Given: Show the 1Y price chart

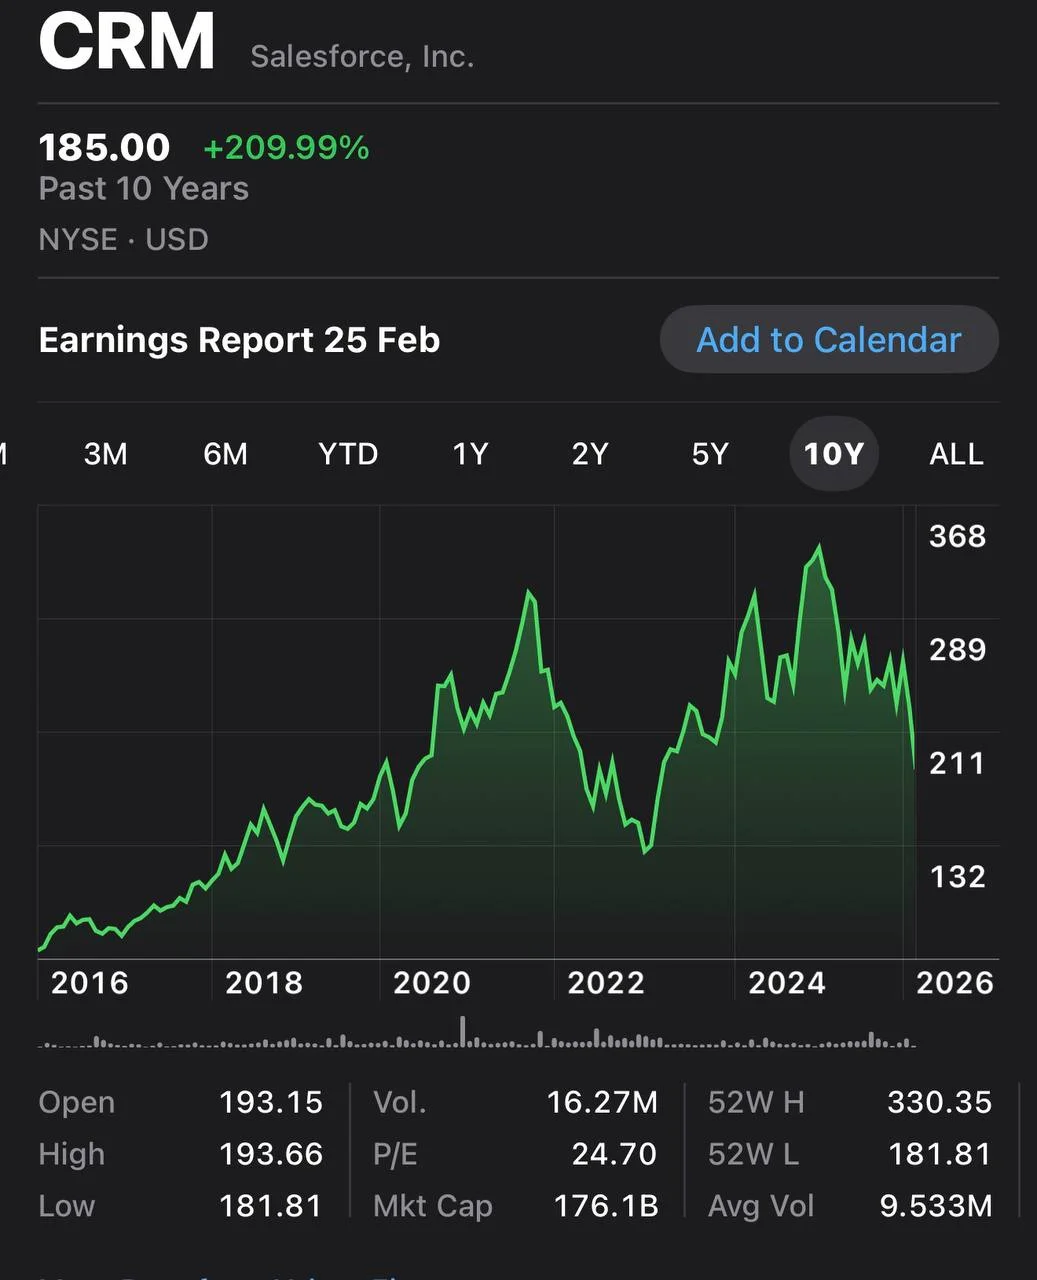Looking at the screenshot, I should [470, 454].
